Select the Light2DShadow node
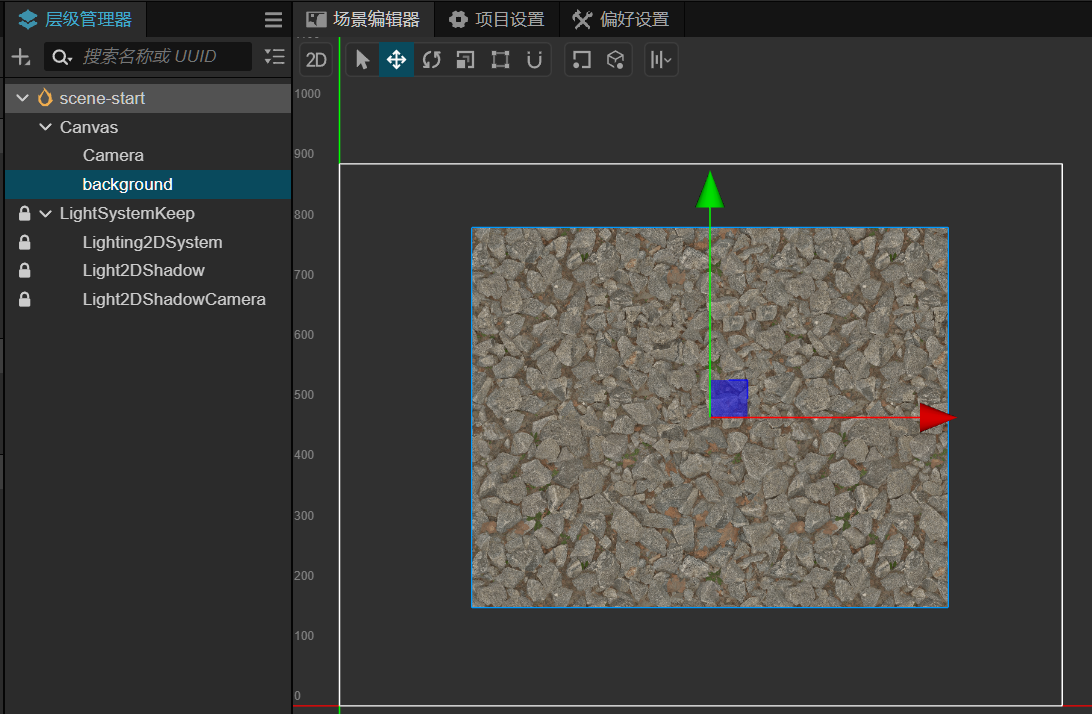Screen dimensions: 1092x714 pos(143,270)
